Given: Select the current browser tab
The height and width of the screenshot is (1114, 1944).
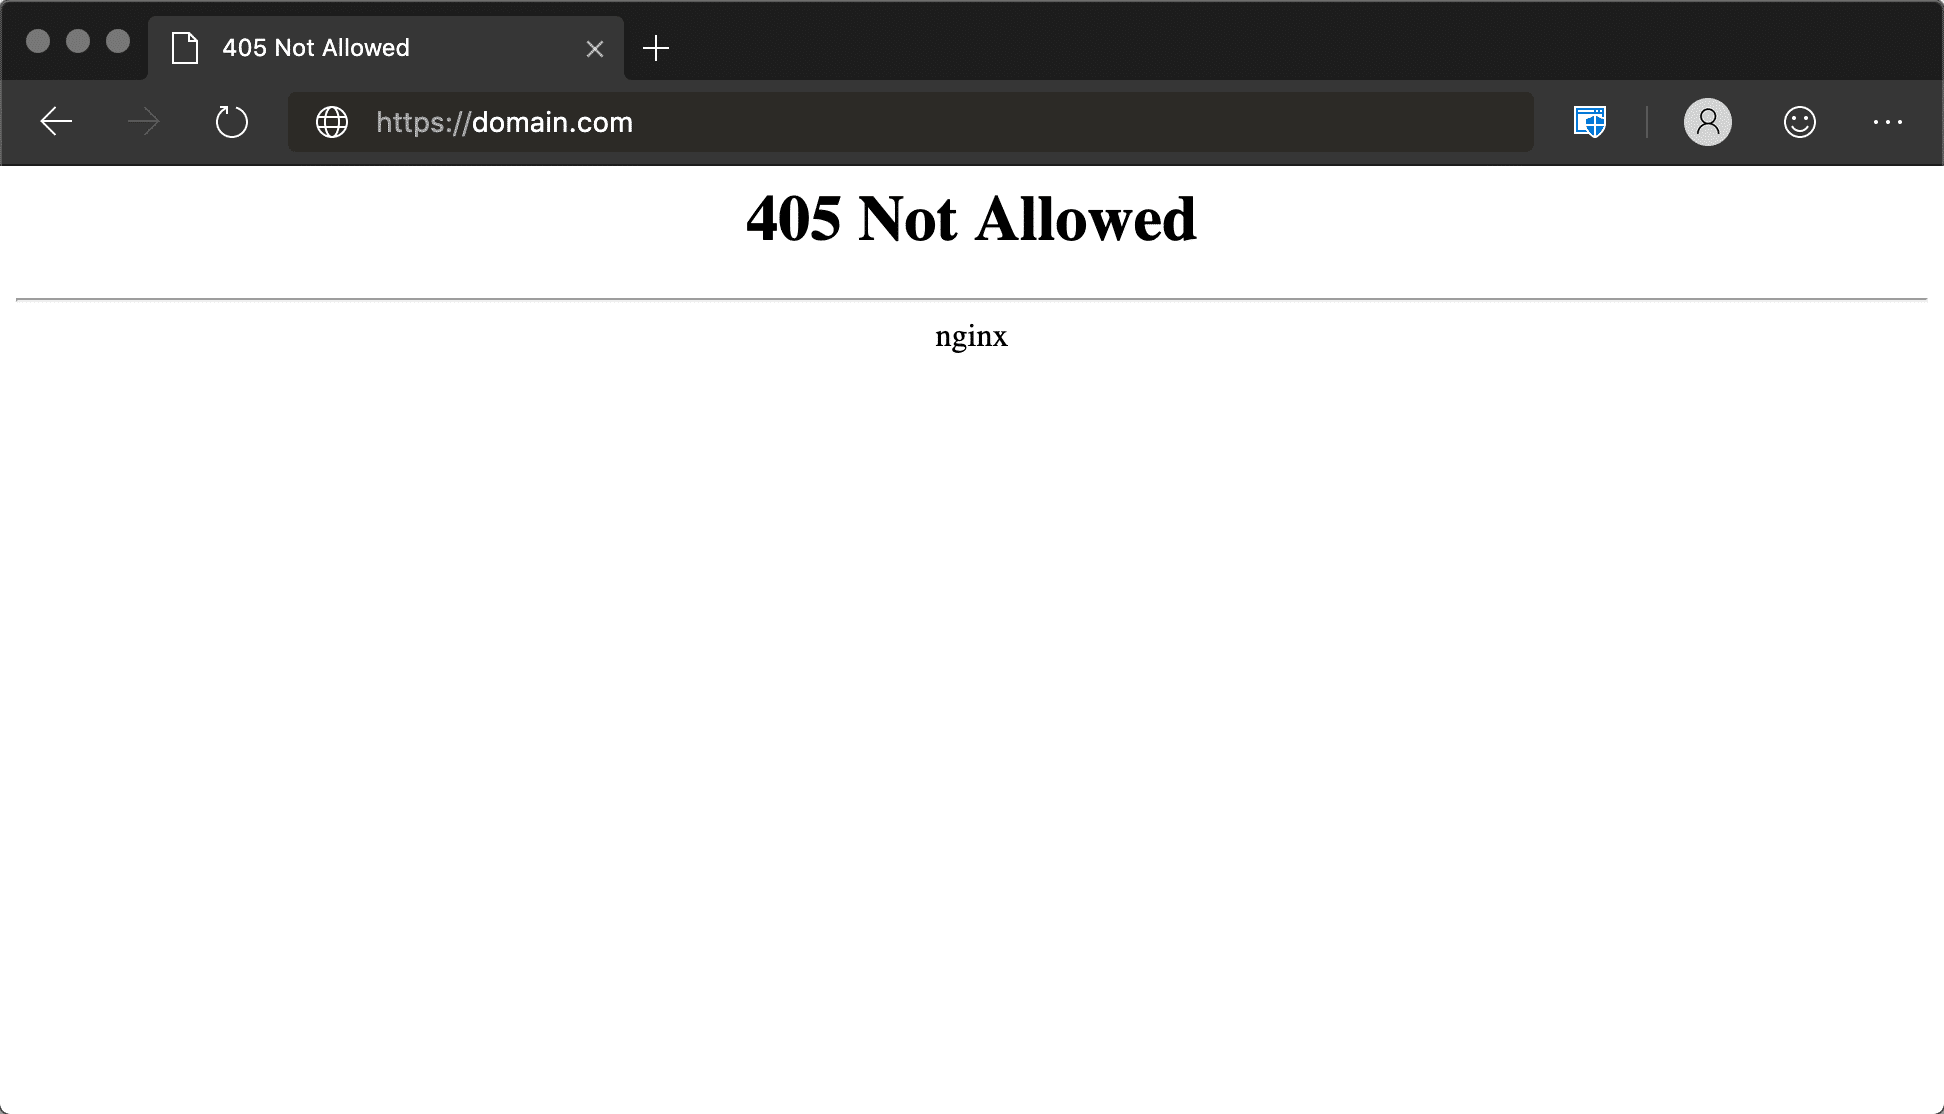Looking at the screenshot, I should pyautogui.click(x=386, y=48).
